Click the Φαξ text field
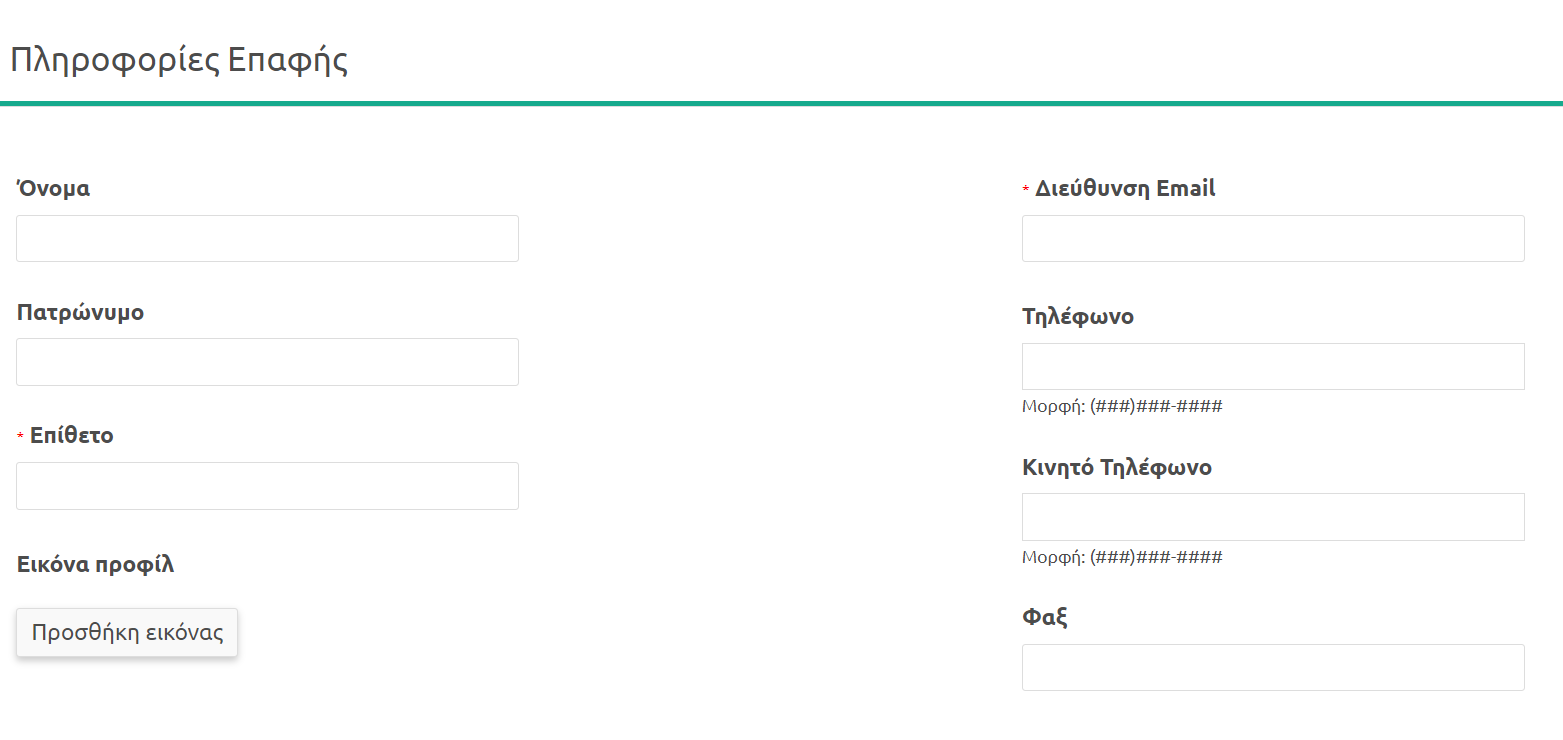 [x=1272, y=667]
